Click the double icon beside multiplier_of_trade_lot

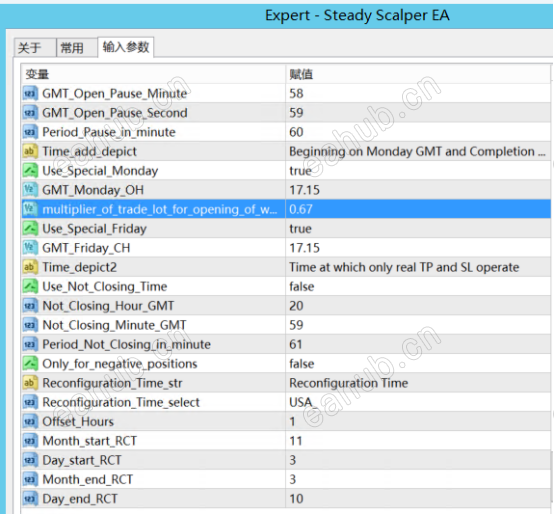pyautogui.click(x=30, y=209)
